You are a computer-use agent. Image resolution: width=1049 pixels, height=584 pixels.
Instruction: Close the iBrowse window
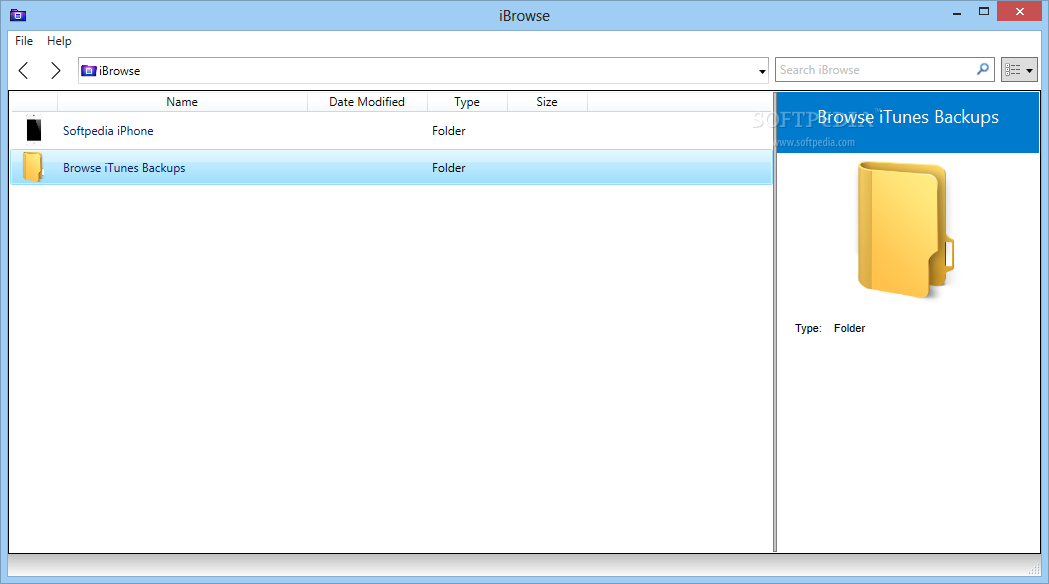[1020, 11]
